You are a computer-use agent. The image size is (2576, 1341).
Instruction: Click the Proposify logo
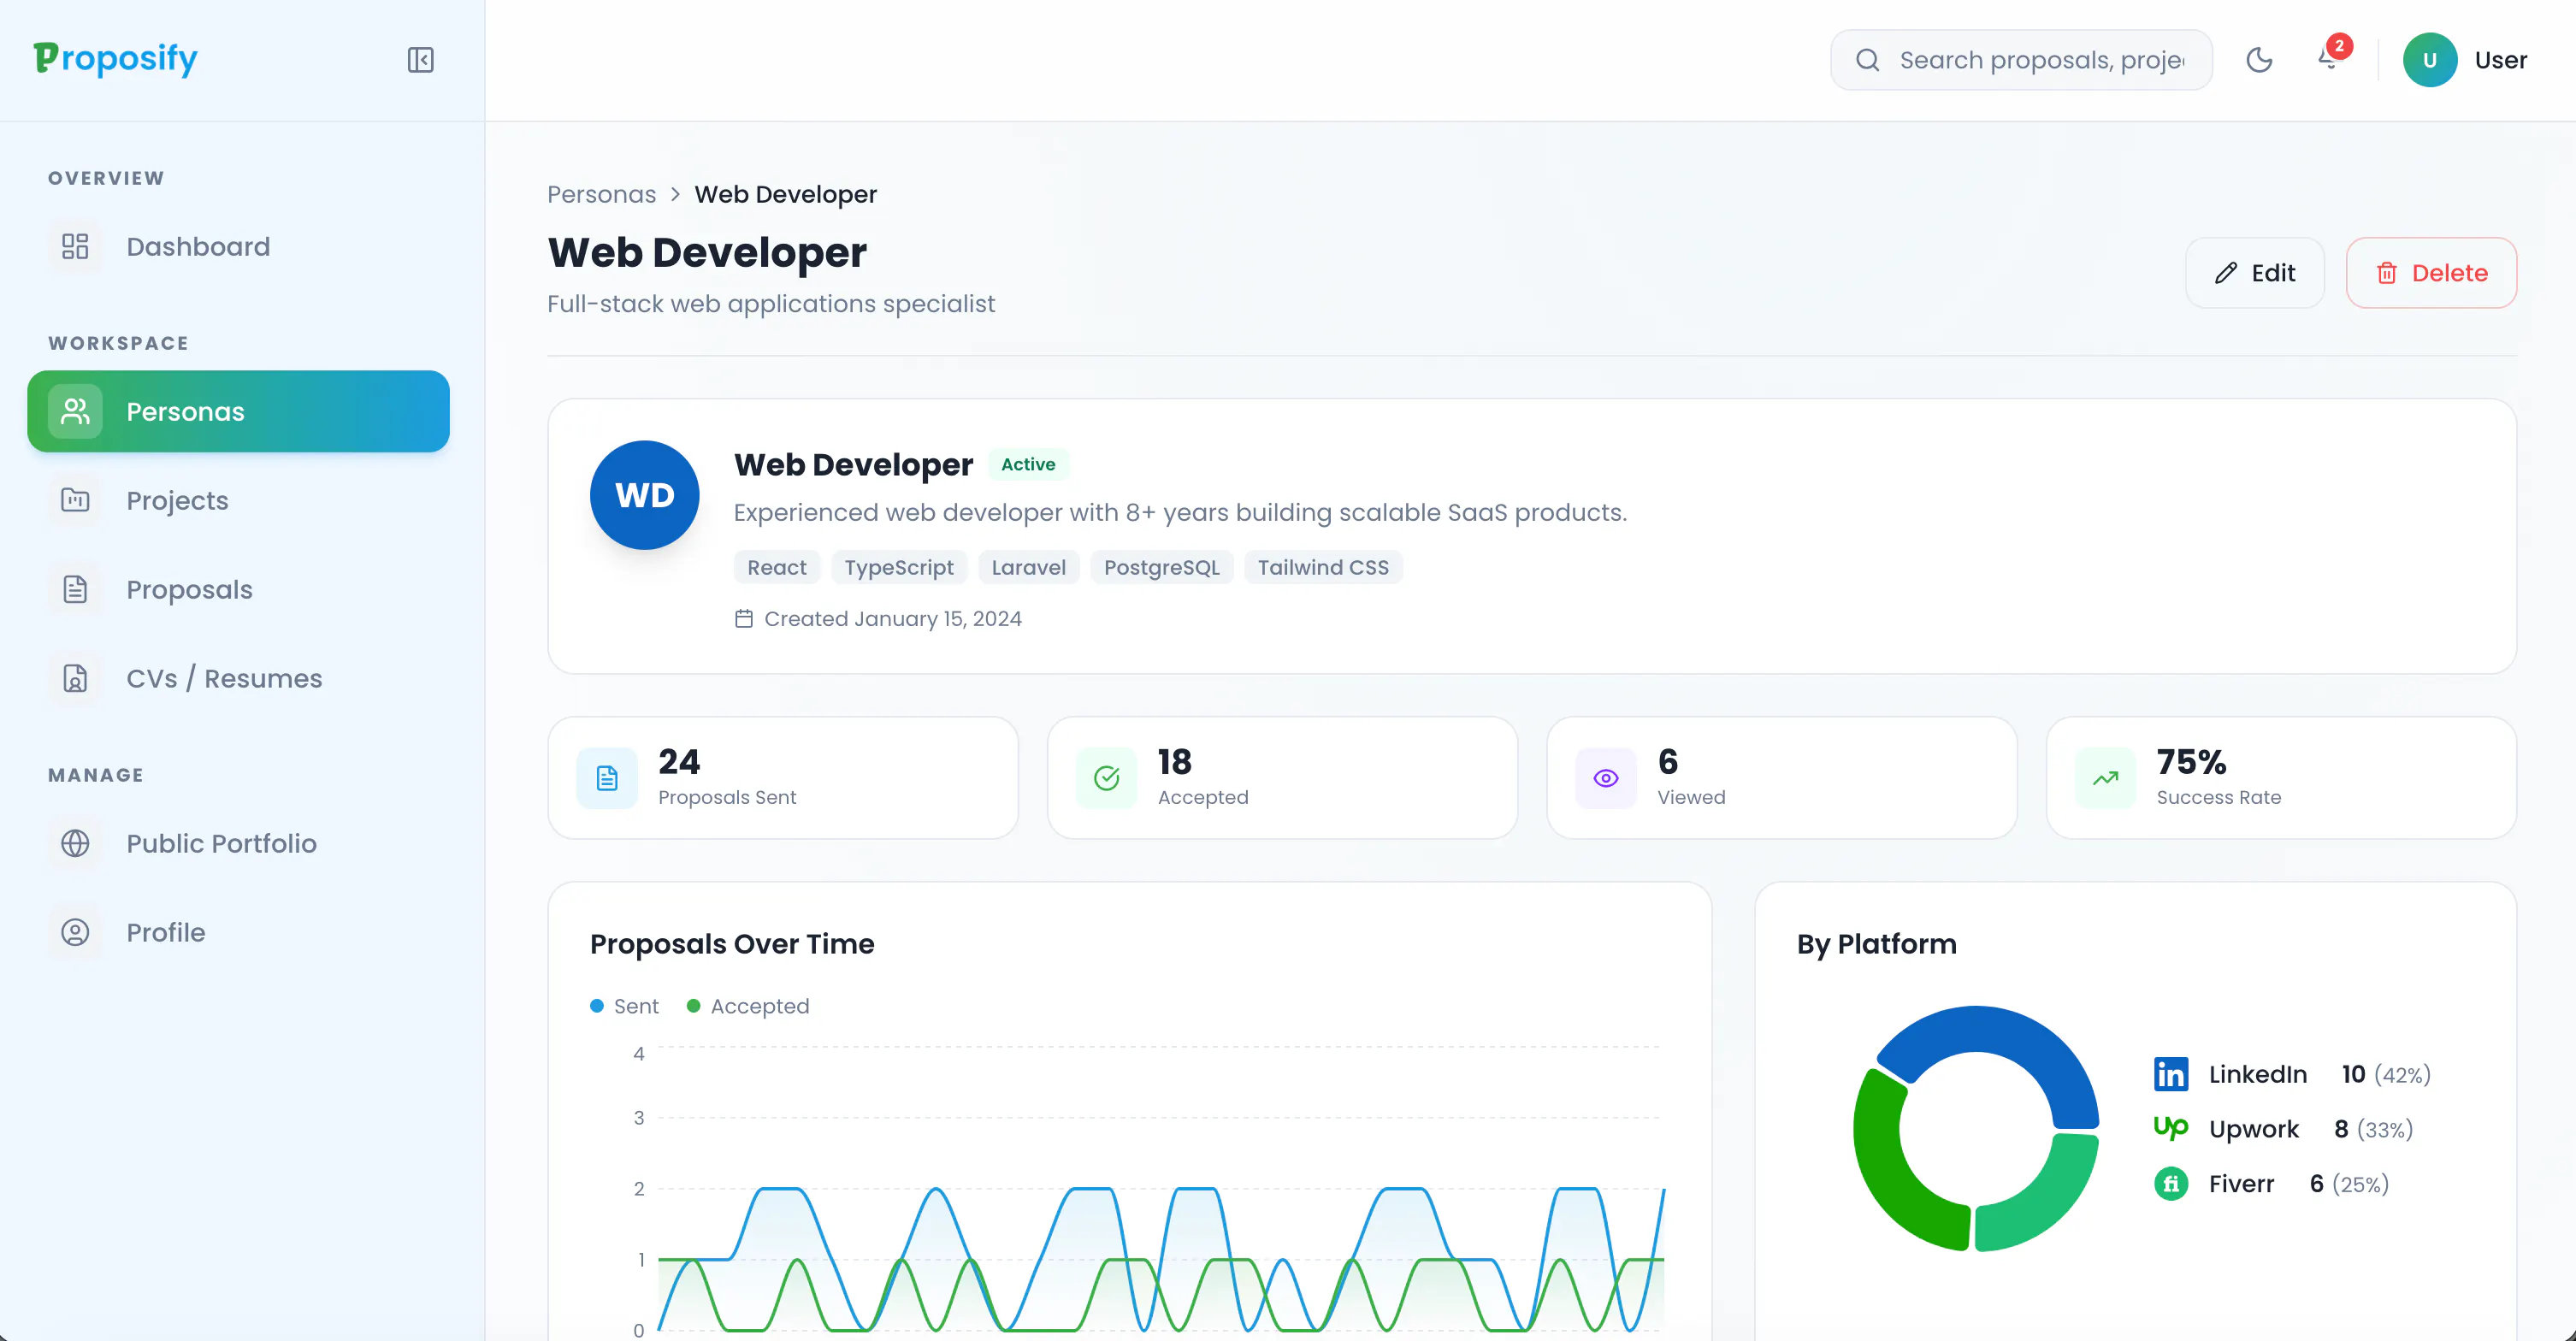pyautogui.click(x=115, y=59)
